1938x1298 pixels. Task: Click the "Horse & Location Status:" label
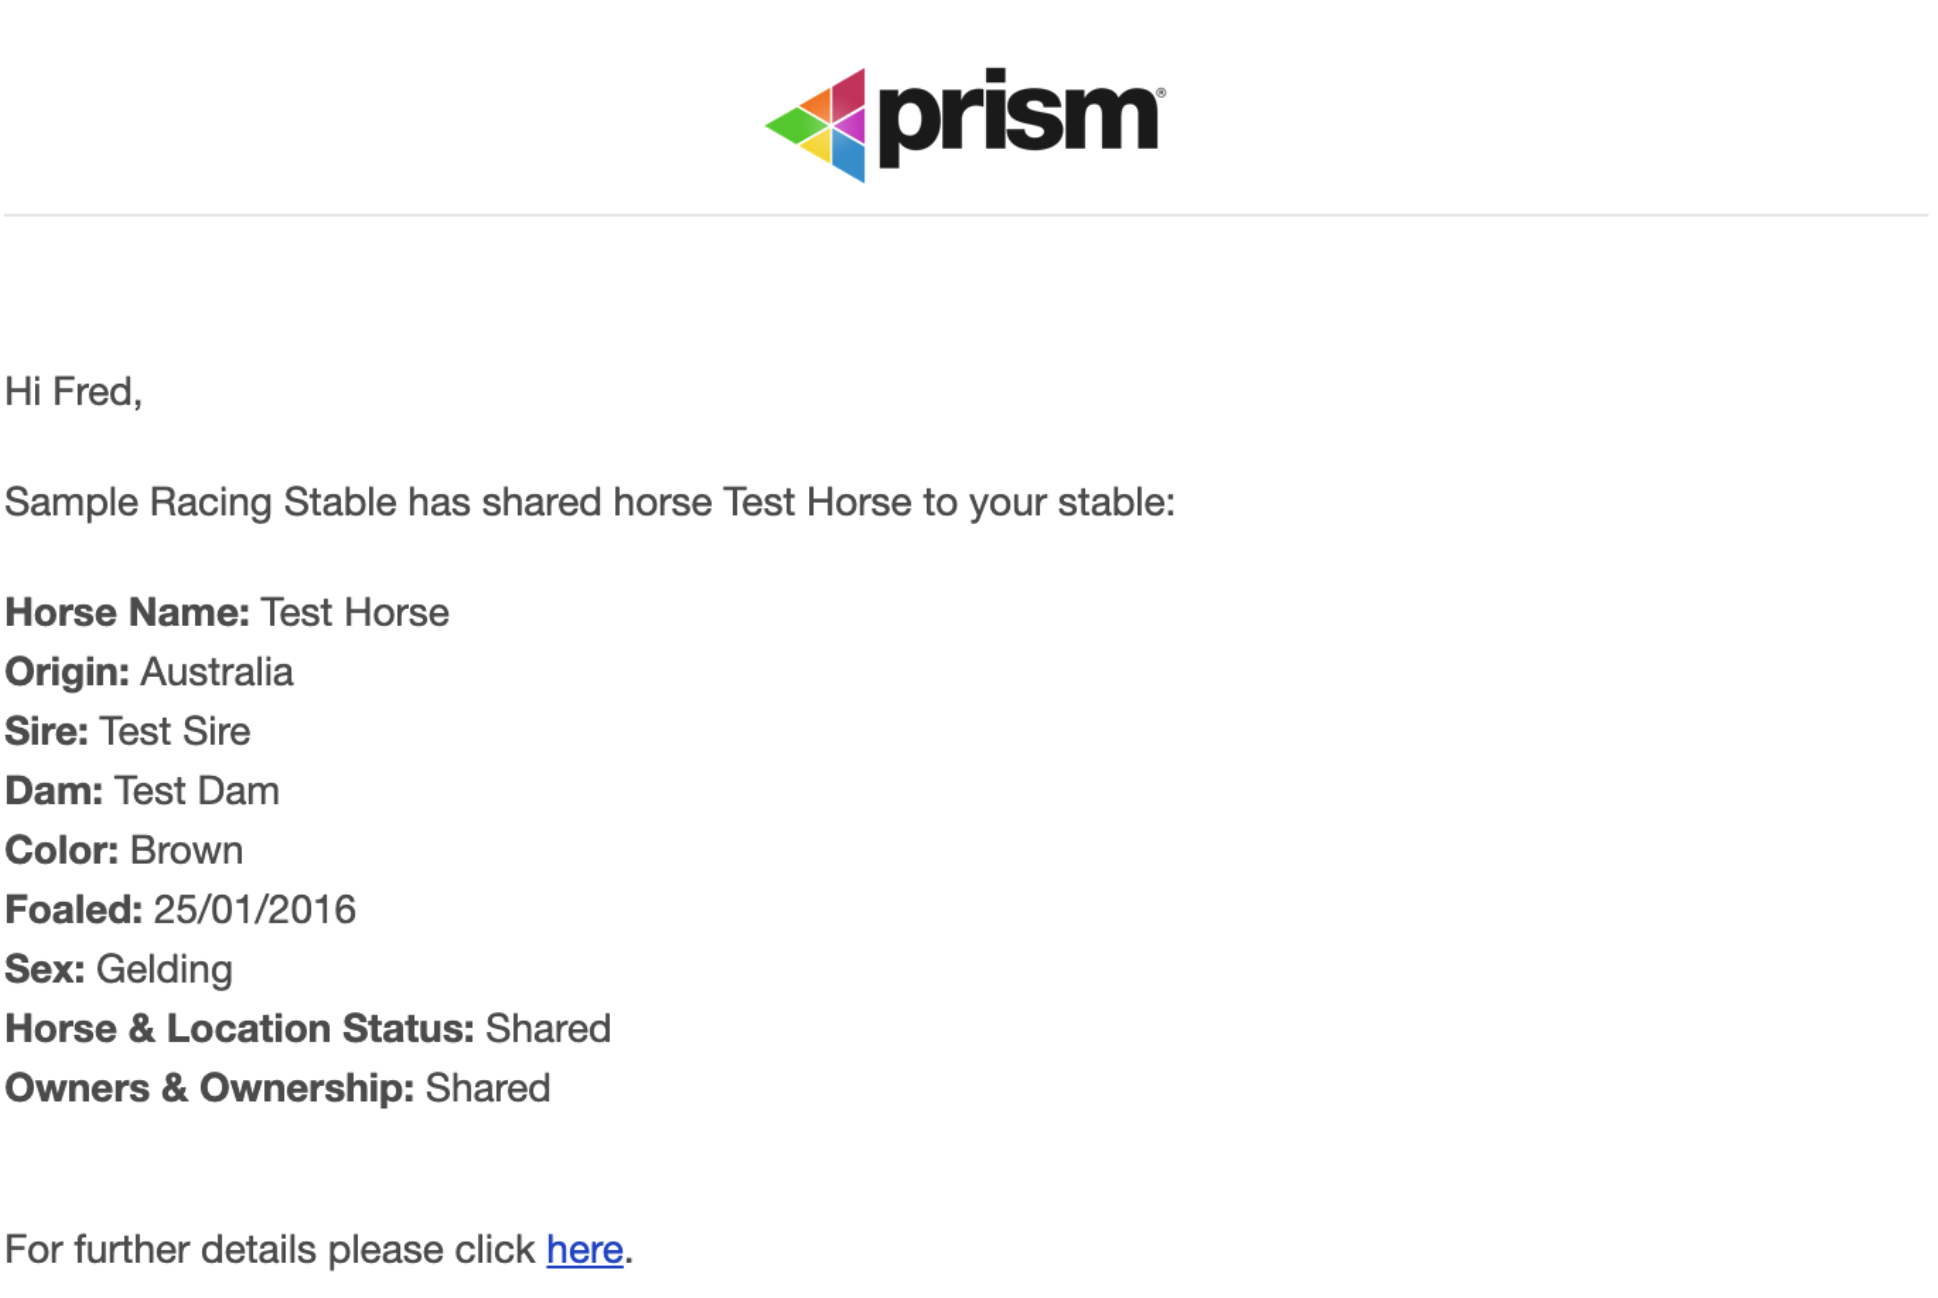tap(239, 1028)
